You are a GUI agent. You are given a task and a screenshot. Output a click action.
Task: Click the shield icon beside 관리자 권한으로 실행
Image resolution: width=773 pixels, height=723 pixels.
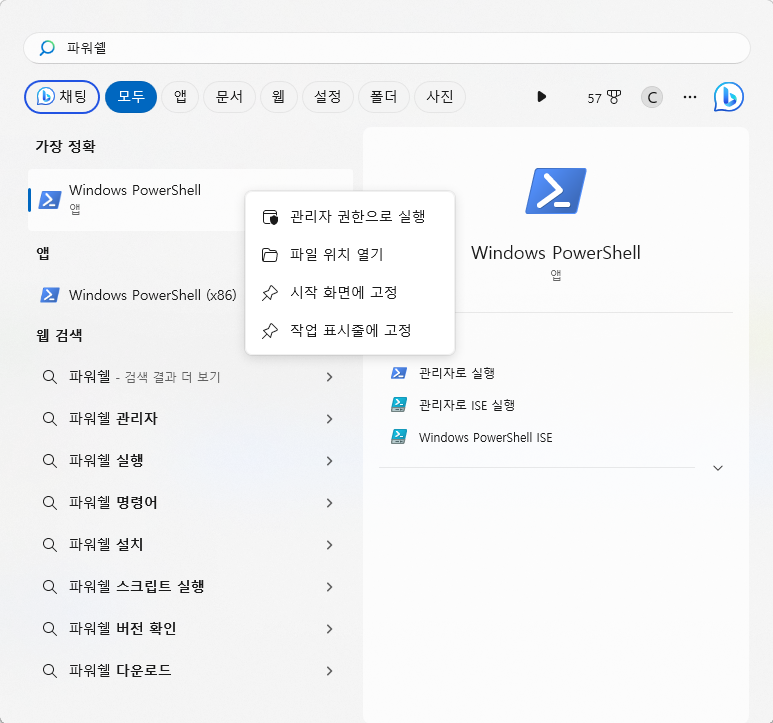270,217
